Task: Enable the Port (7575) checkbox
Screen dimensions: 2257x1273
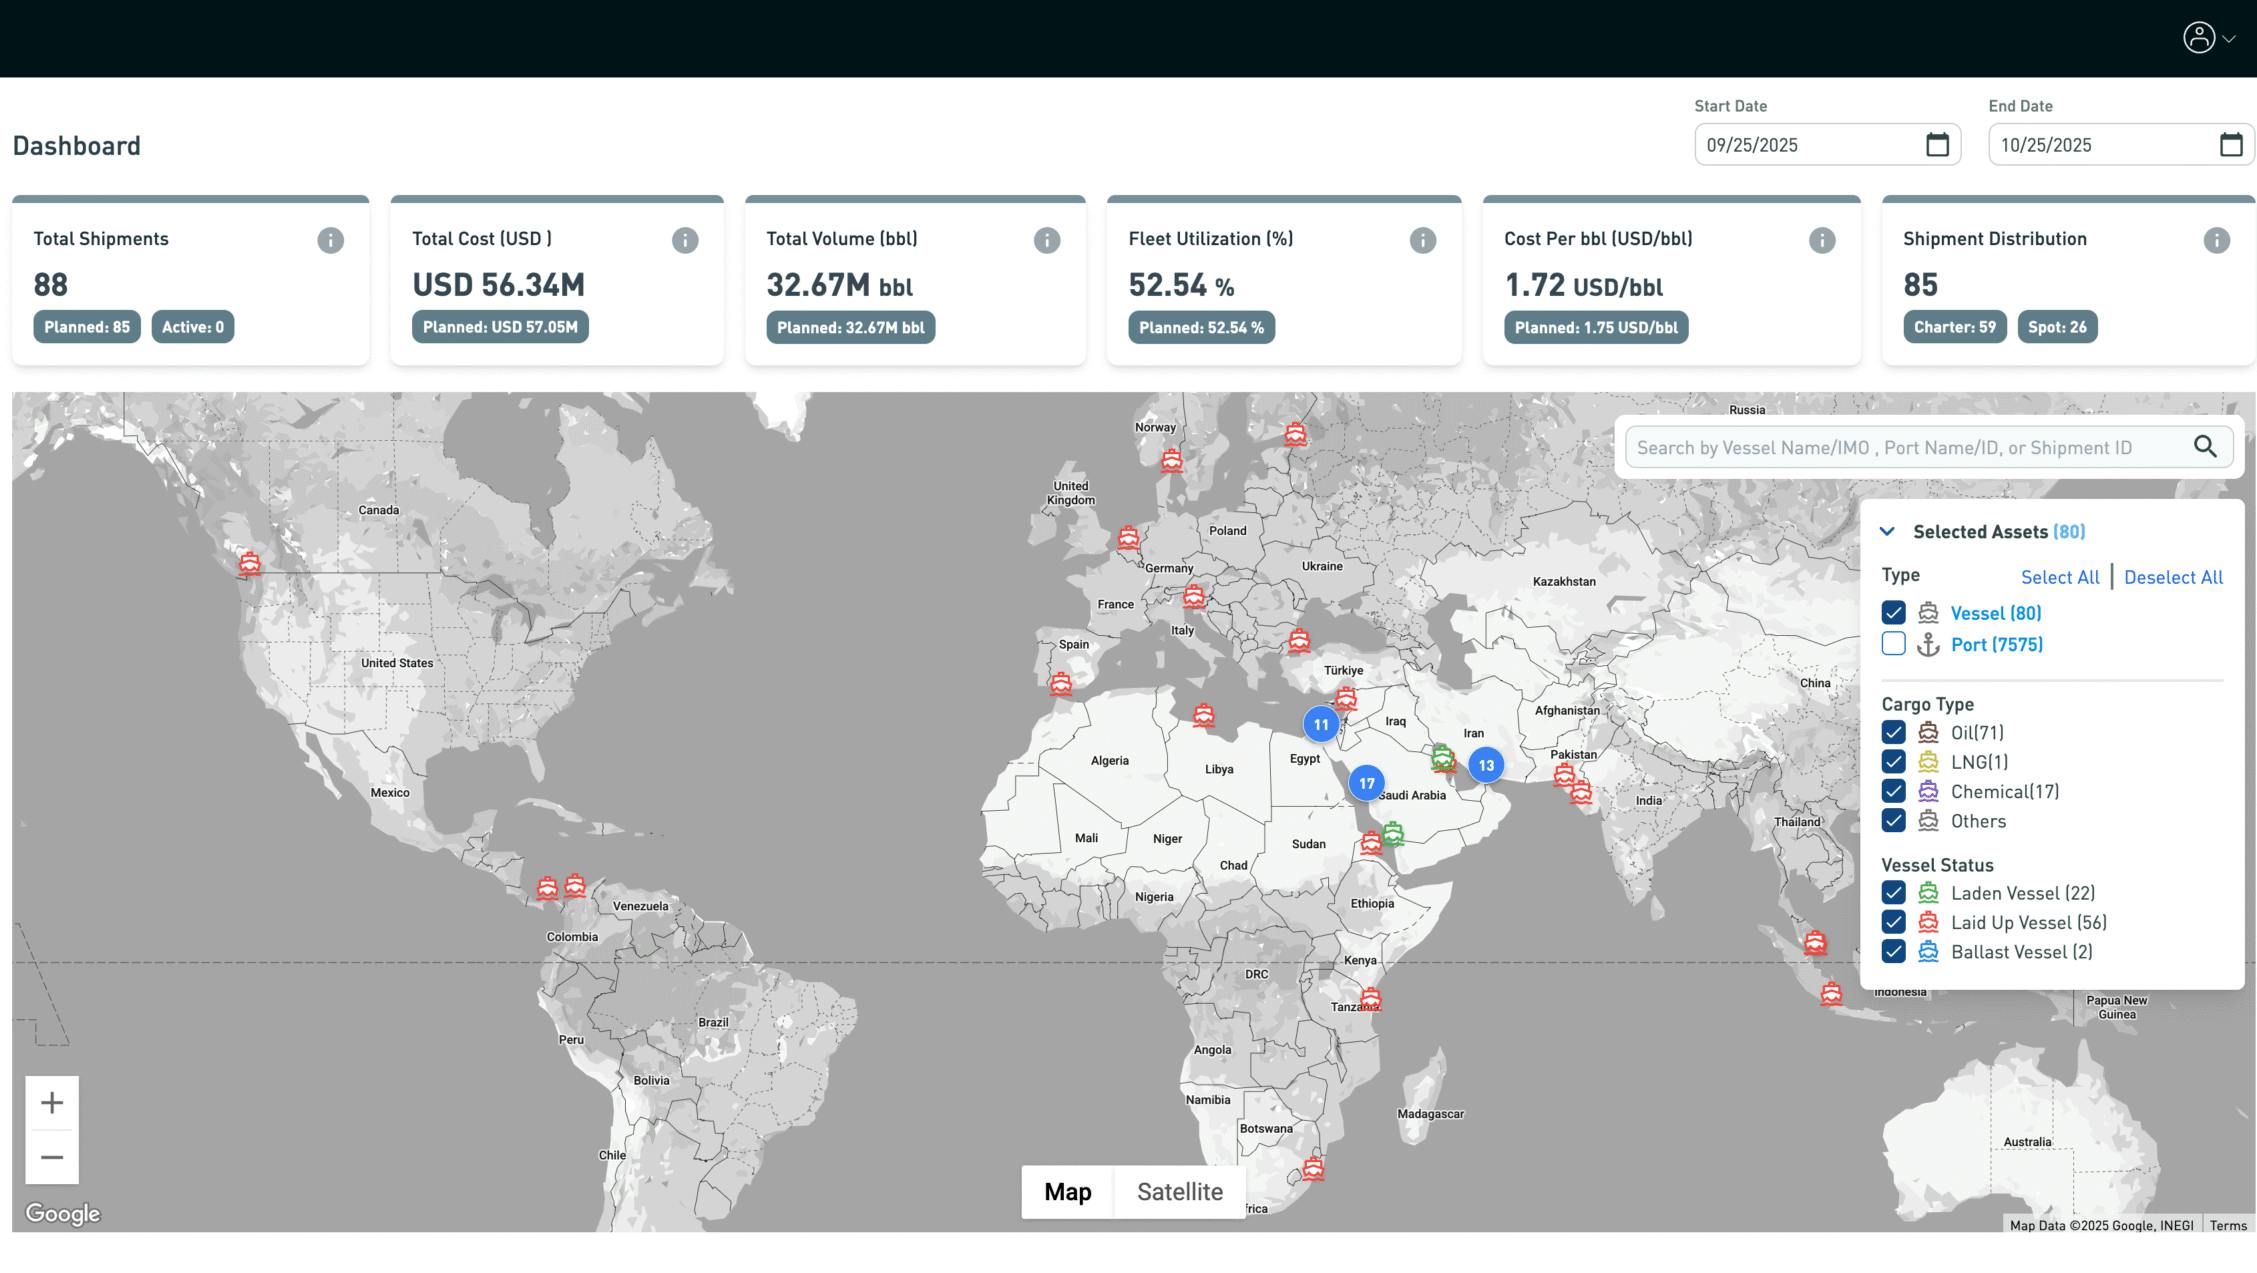Action: coord(1892,644)
